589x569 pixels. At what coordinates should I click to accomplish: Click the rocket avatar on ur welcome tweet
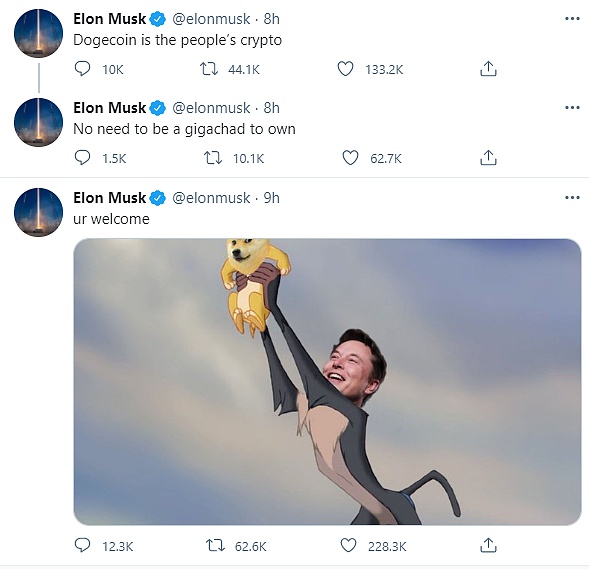[x=38, y=212]
